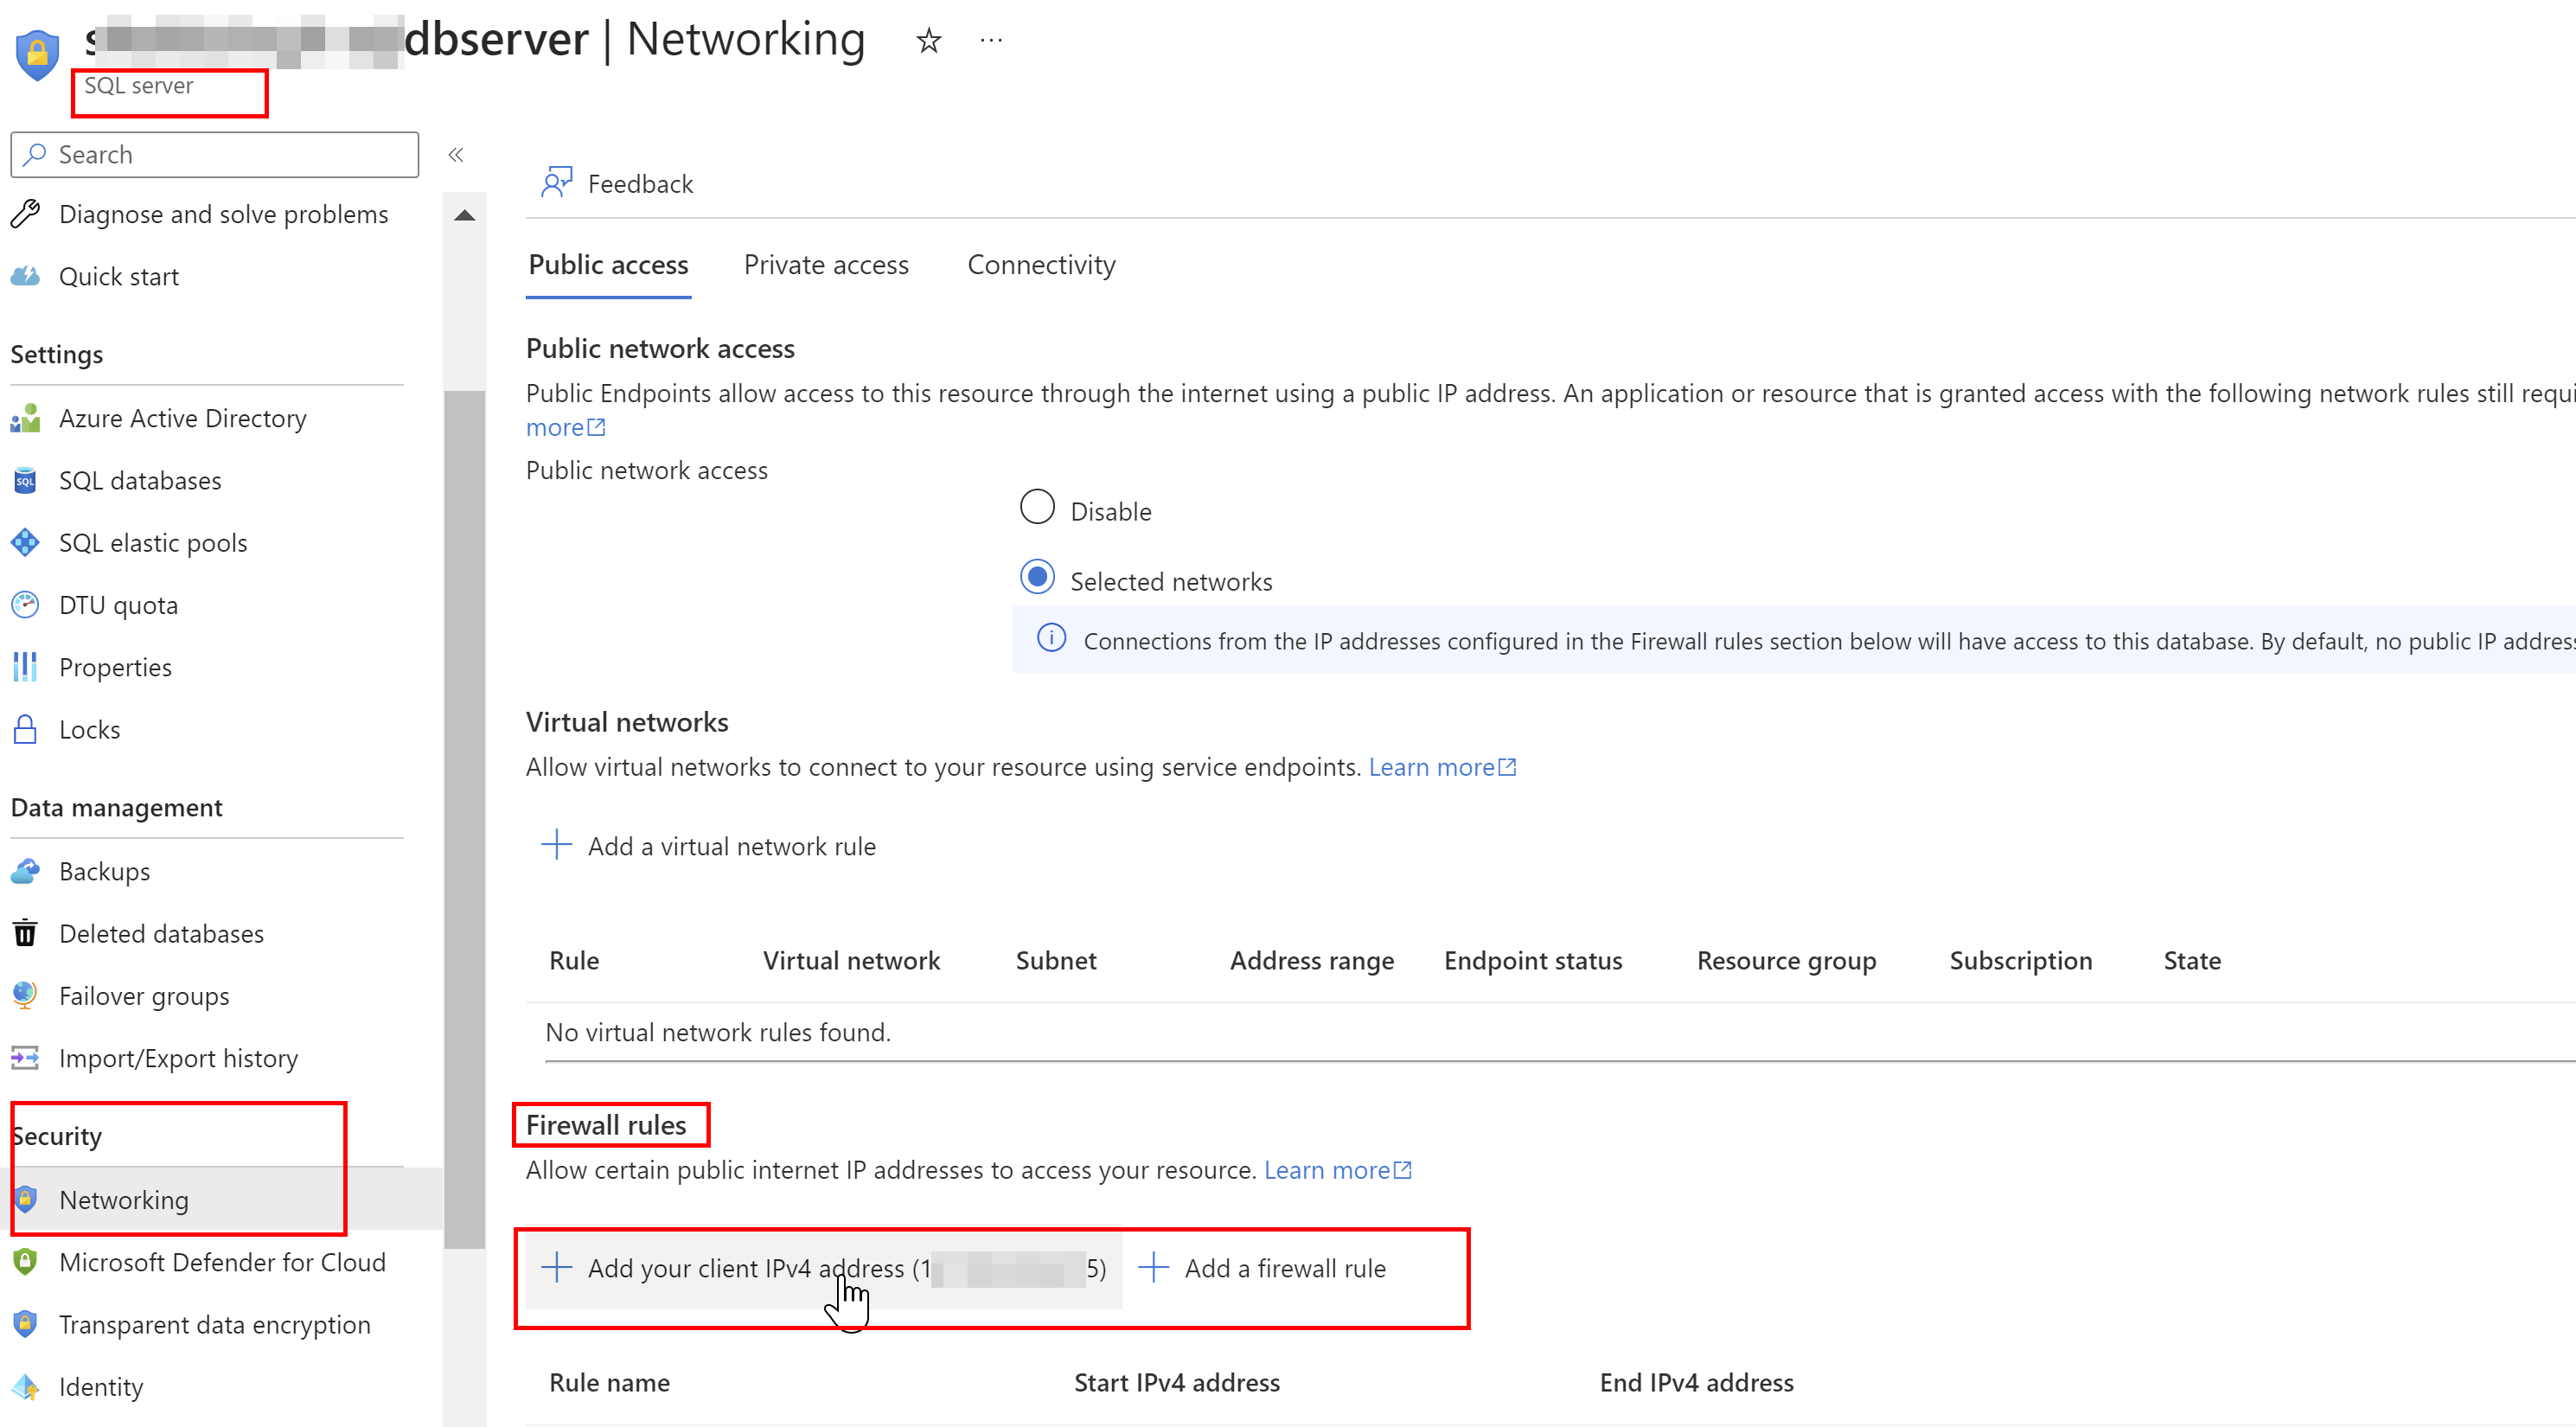Go to Backups page
Screen dimensions: 2576x1427
104,871
